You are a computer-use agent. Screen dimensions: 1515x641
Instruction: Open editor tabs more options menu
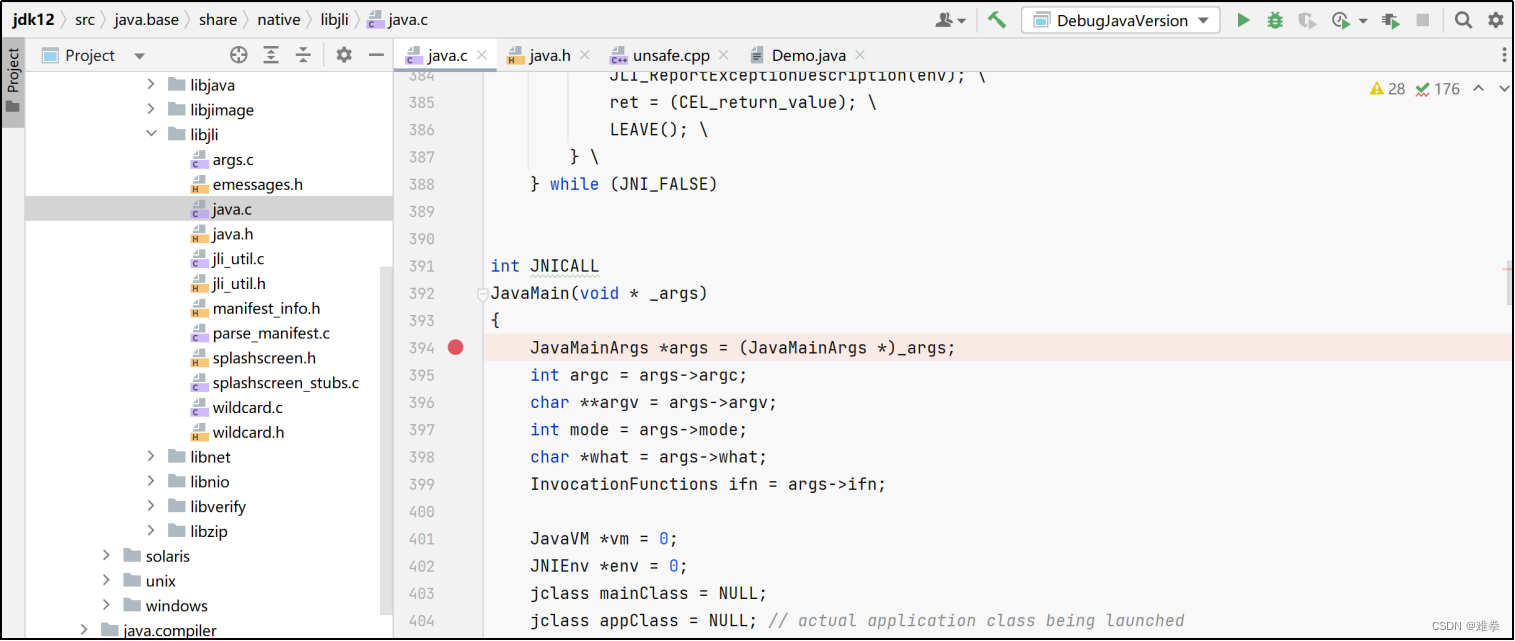1504,55
